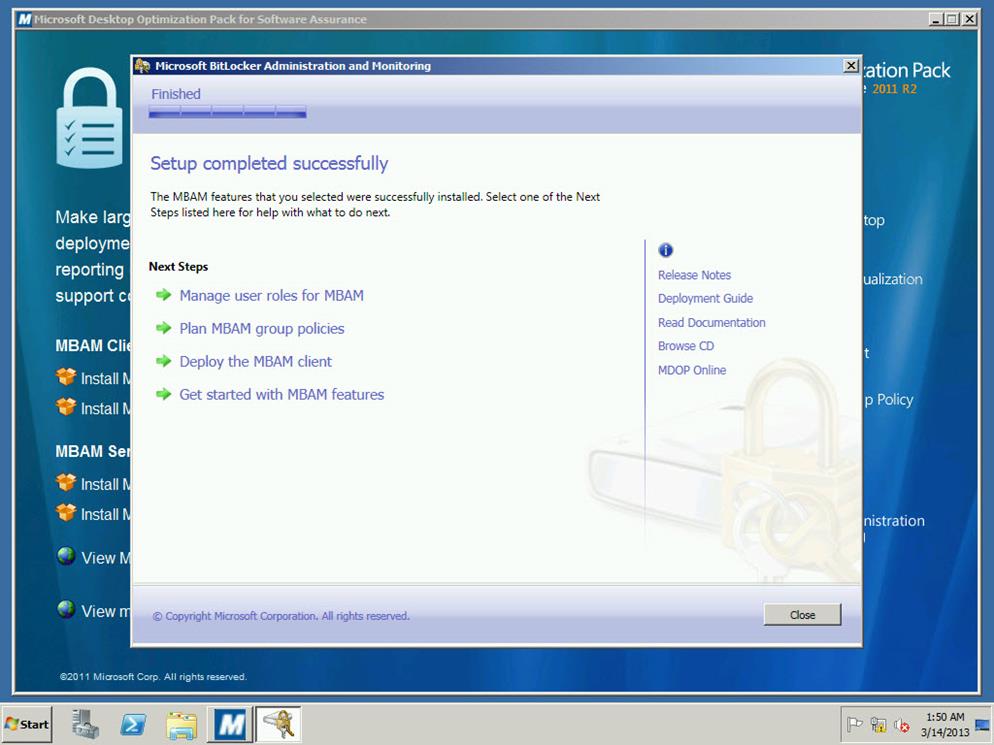Click the lower View globe icon in MDOP window
This screenshot has width=994, height=745.
[x=66, y=609]
